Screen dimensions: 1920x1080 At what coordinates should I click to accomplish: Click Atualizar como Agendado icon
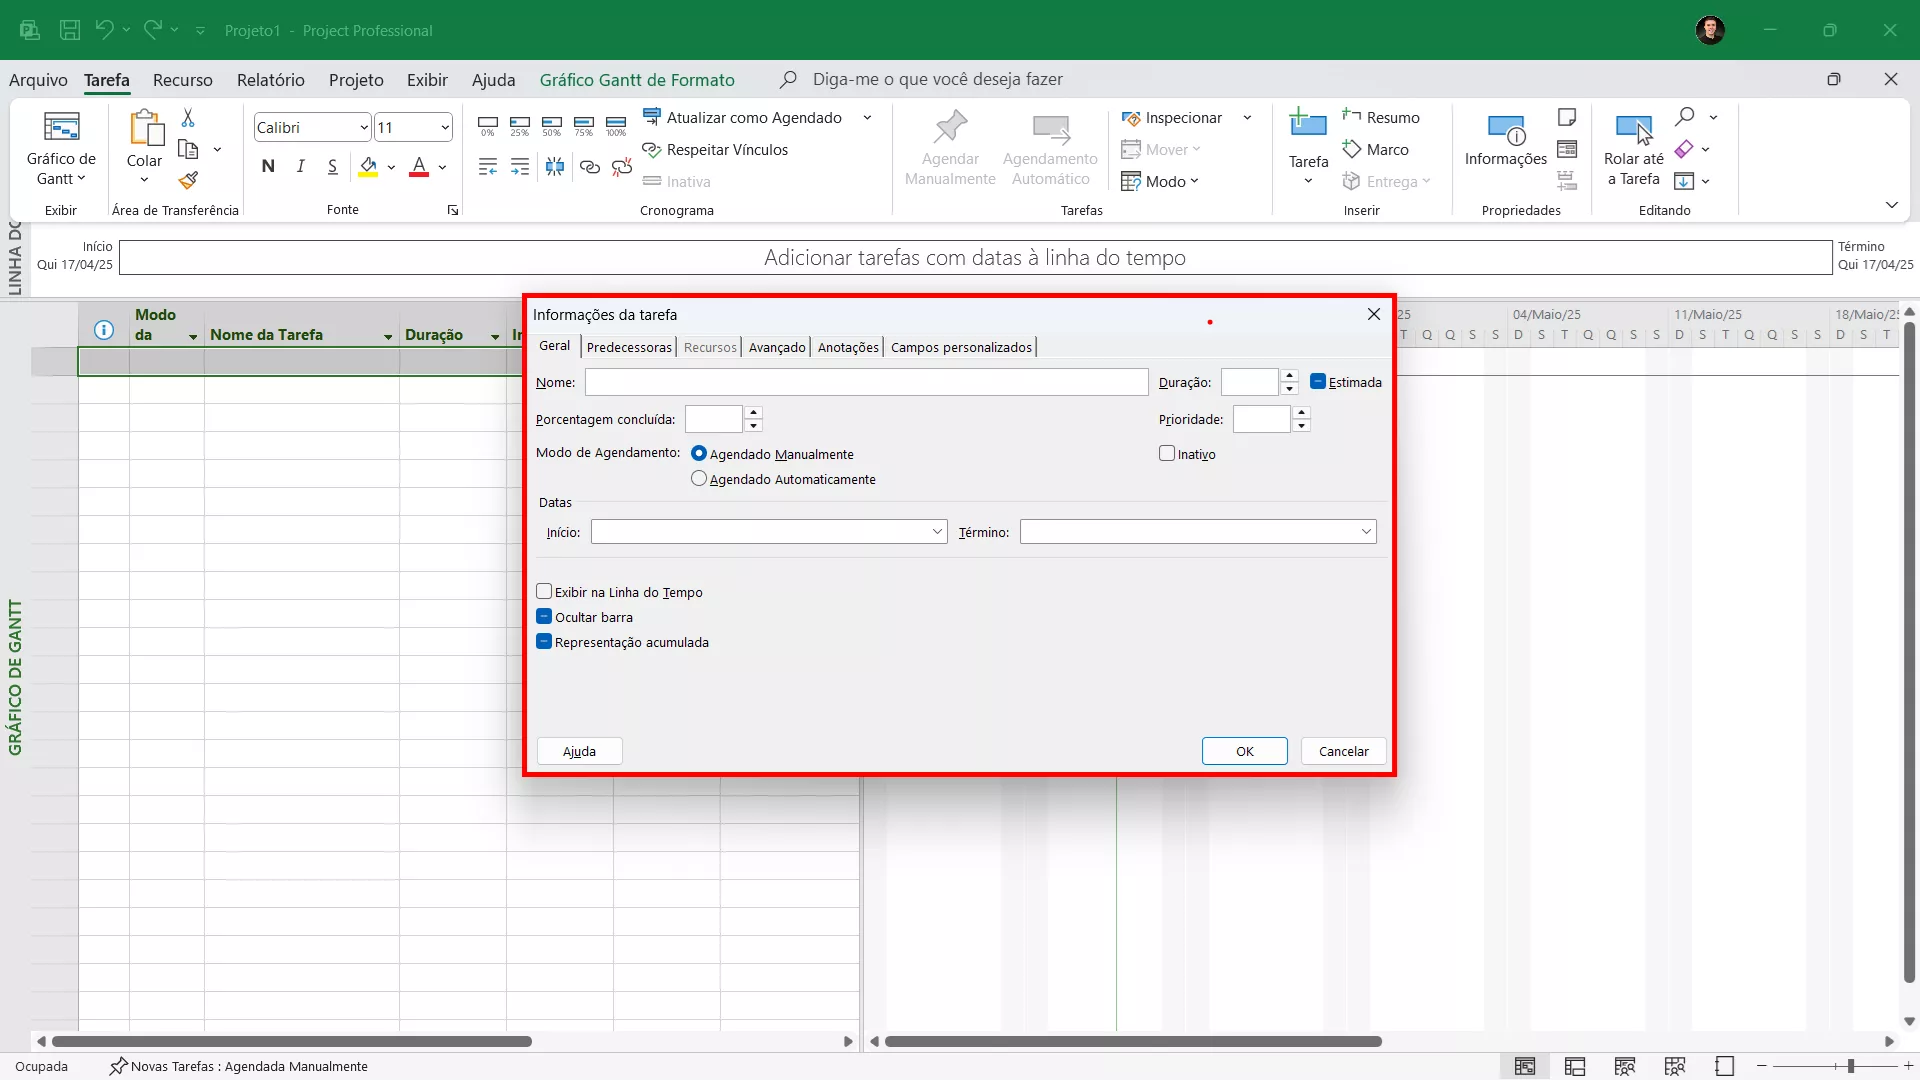click(x=651, y=117)
